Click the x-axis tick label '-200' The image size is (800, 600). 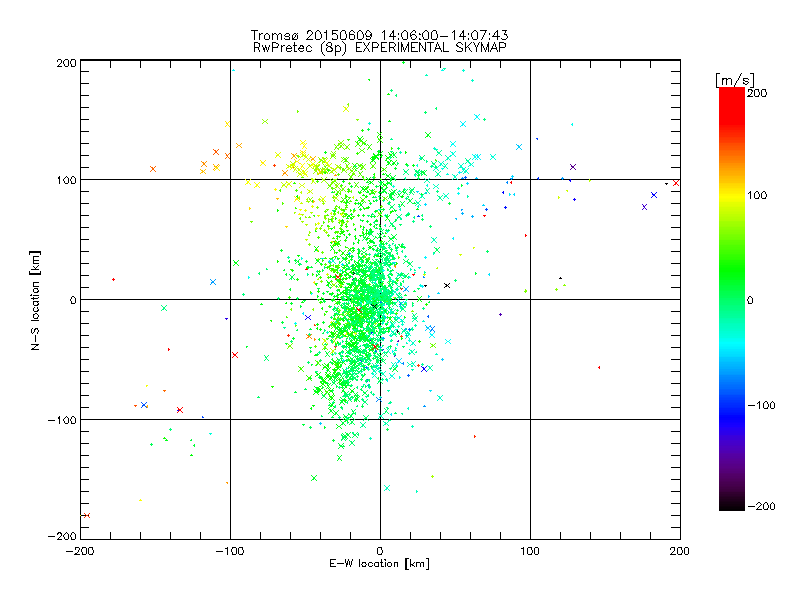(x=80, y=551)
